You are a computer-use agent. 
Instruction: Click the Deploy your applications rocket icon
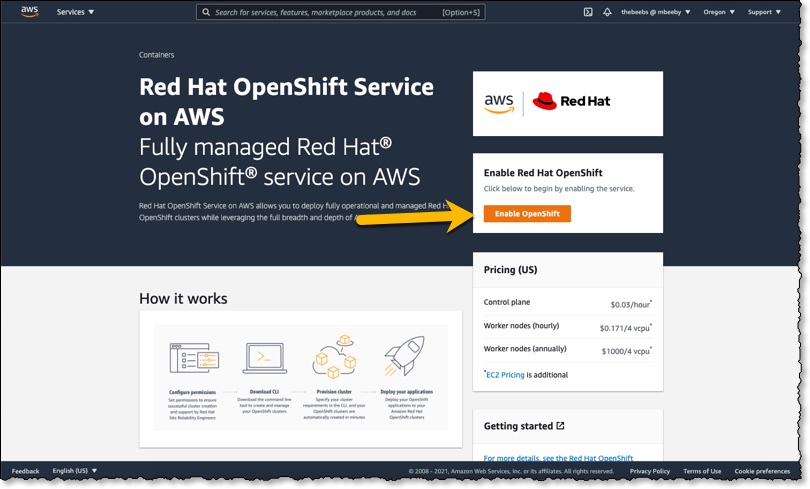click(404, 355)
